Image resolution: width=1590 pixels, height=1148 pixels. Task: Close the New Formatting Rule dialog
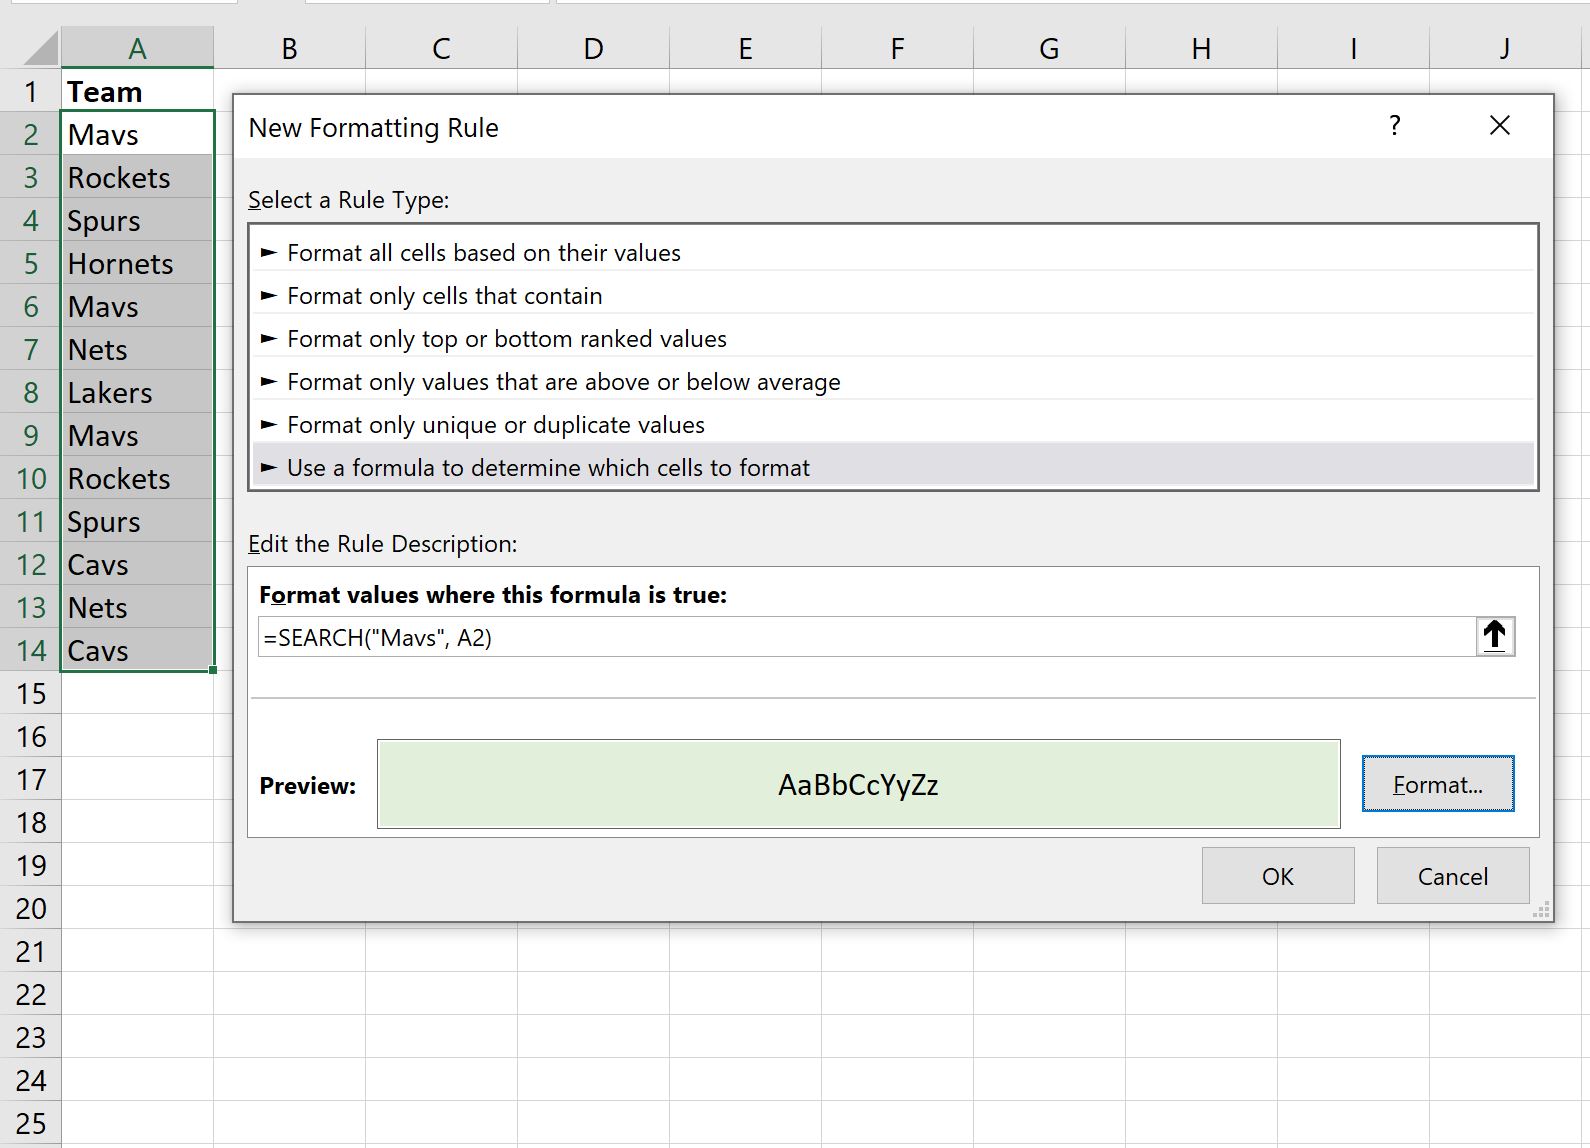tap(1499, 126)
